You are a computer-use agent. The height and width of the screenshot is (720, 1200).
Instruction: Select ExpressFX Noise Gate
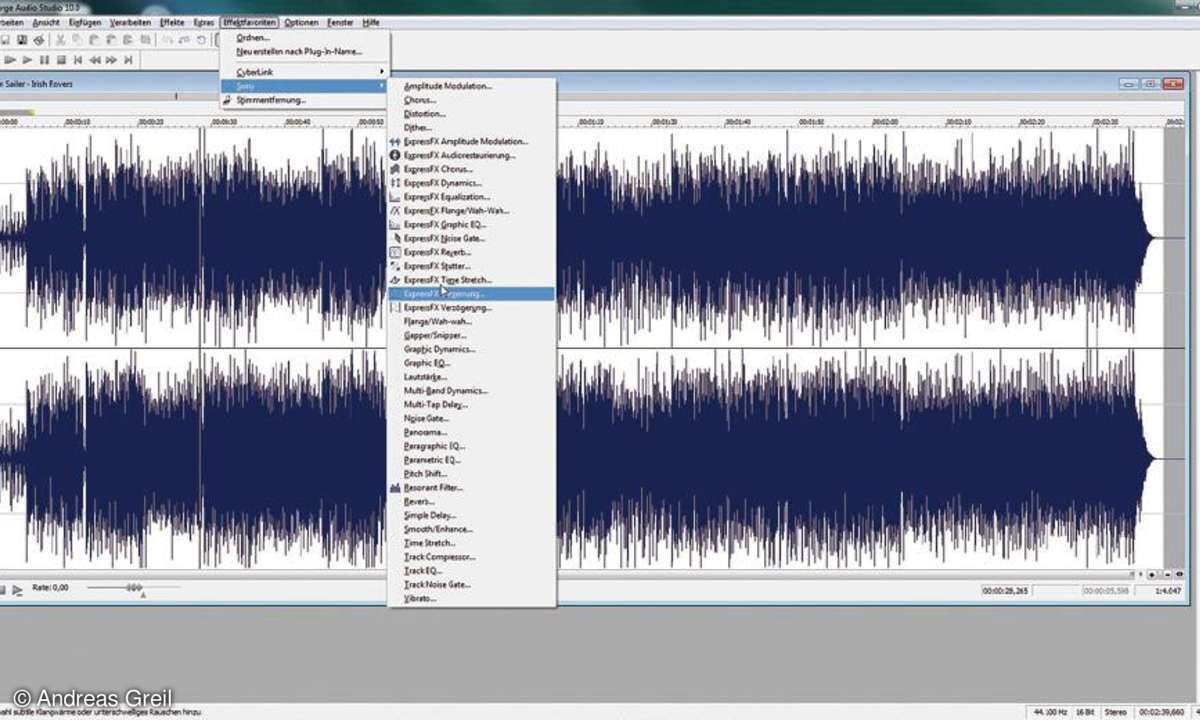coord(471,239)
